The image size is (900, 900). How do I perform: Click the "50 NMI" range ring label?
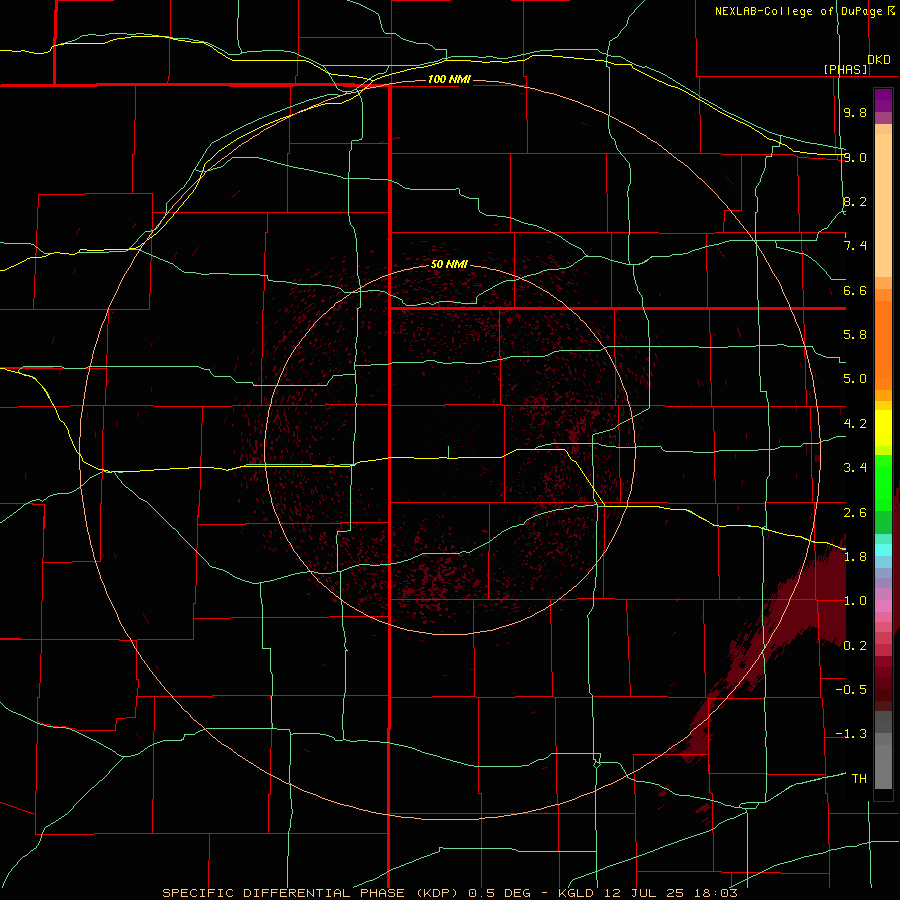tap(449, 264)
